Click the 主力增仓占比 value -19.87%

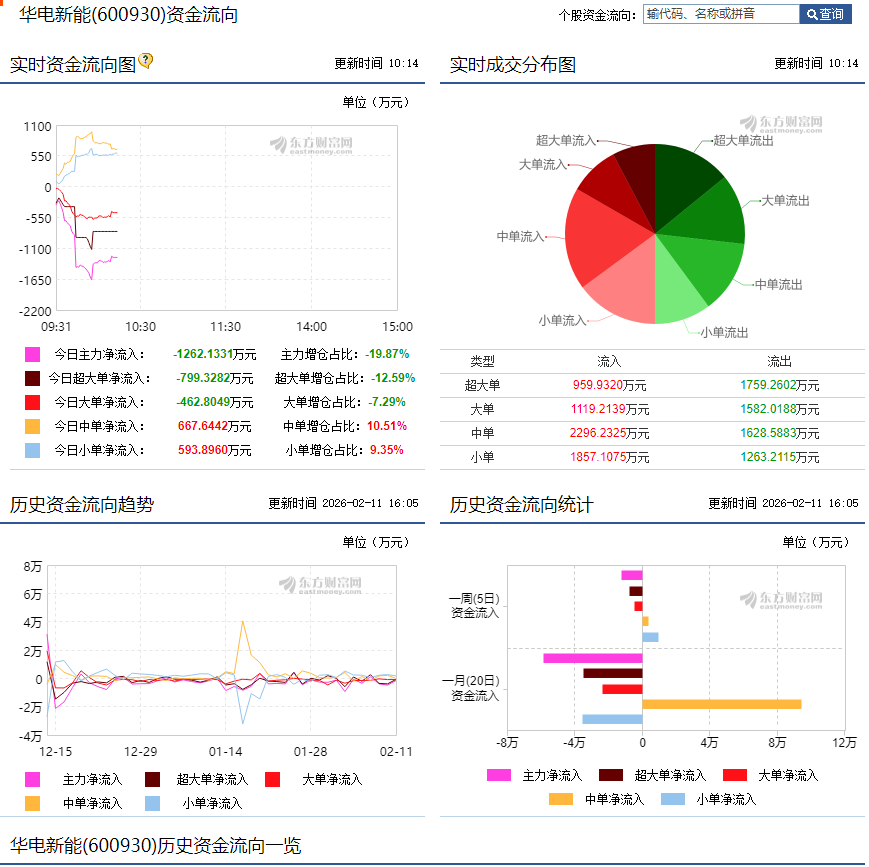tap(389, 354)
